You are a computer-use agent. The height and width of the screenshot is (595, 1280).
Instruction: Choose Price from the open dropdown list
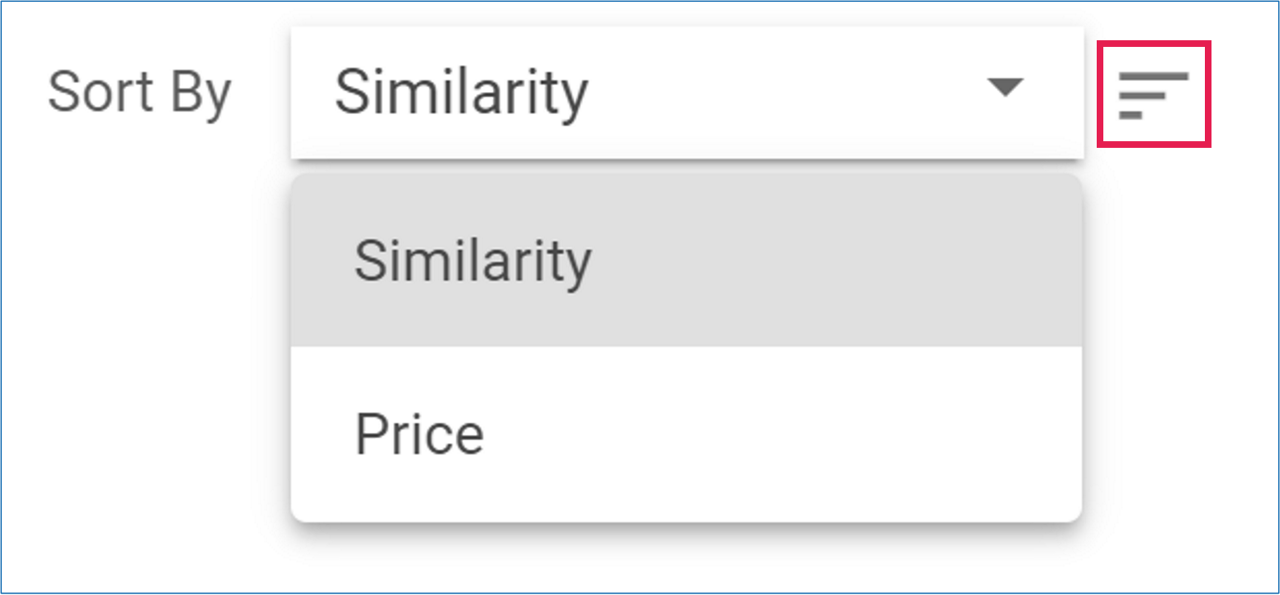pos(686,434)
